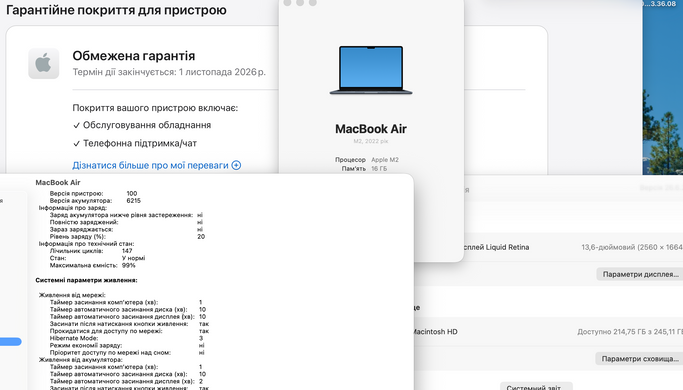Click the "Системні параметри живлення:" heading
The width and height of the screenshot is (683, 390).
[x=86, y=280]
